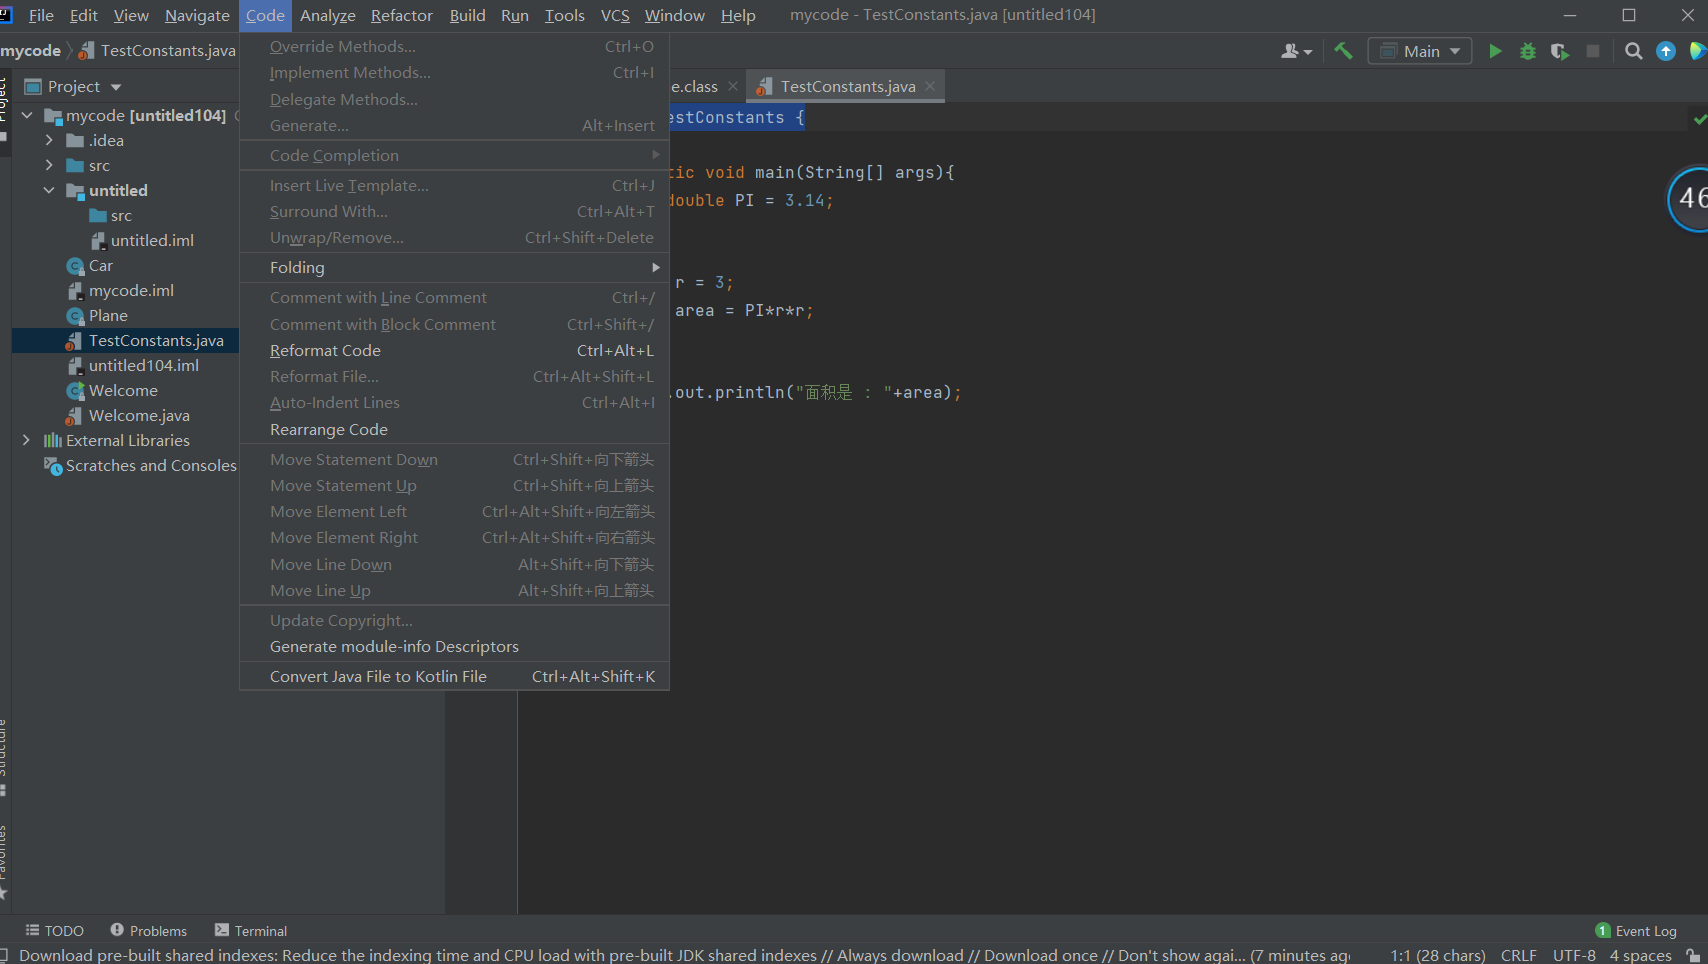Screen dimensions: 1708x964
Task: Open the Refactor menu
Action: point(402,16)
